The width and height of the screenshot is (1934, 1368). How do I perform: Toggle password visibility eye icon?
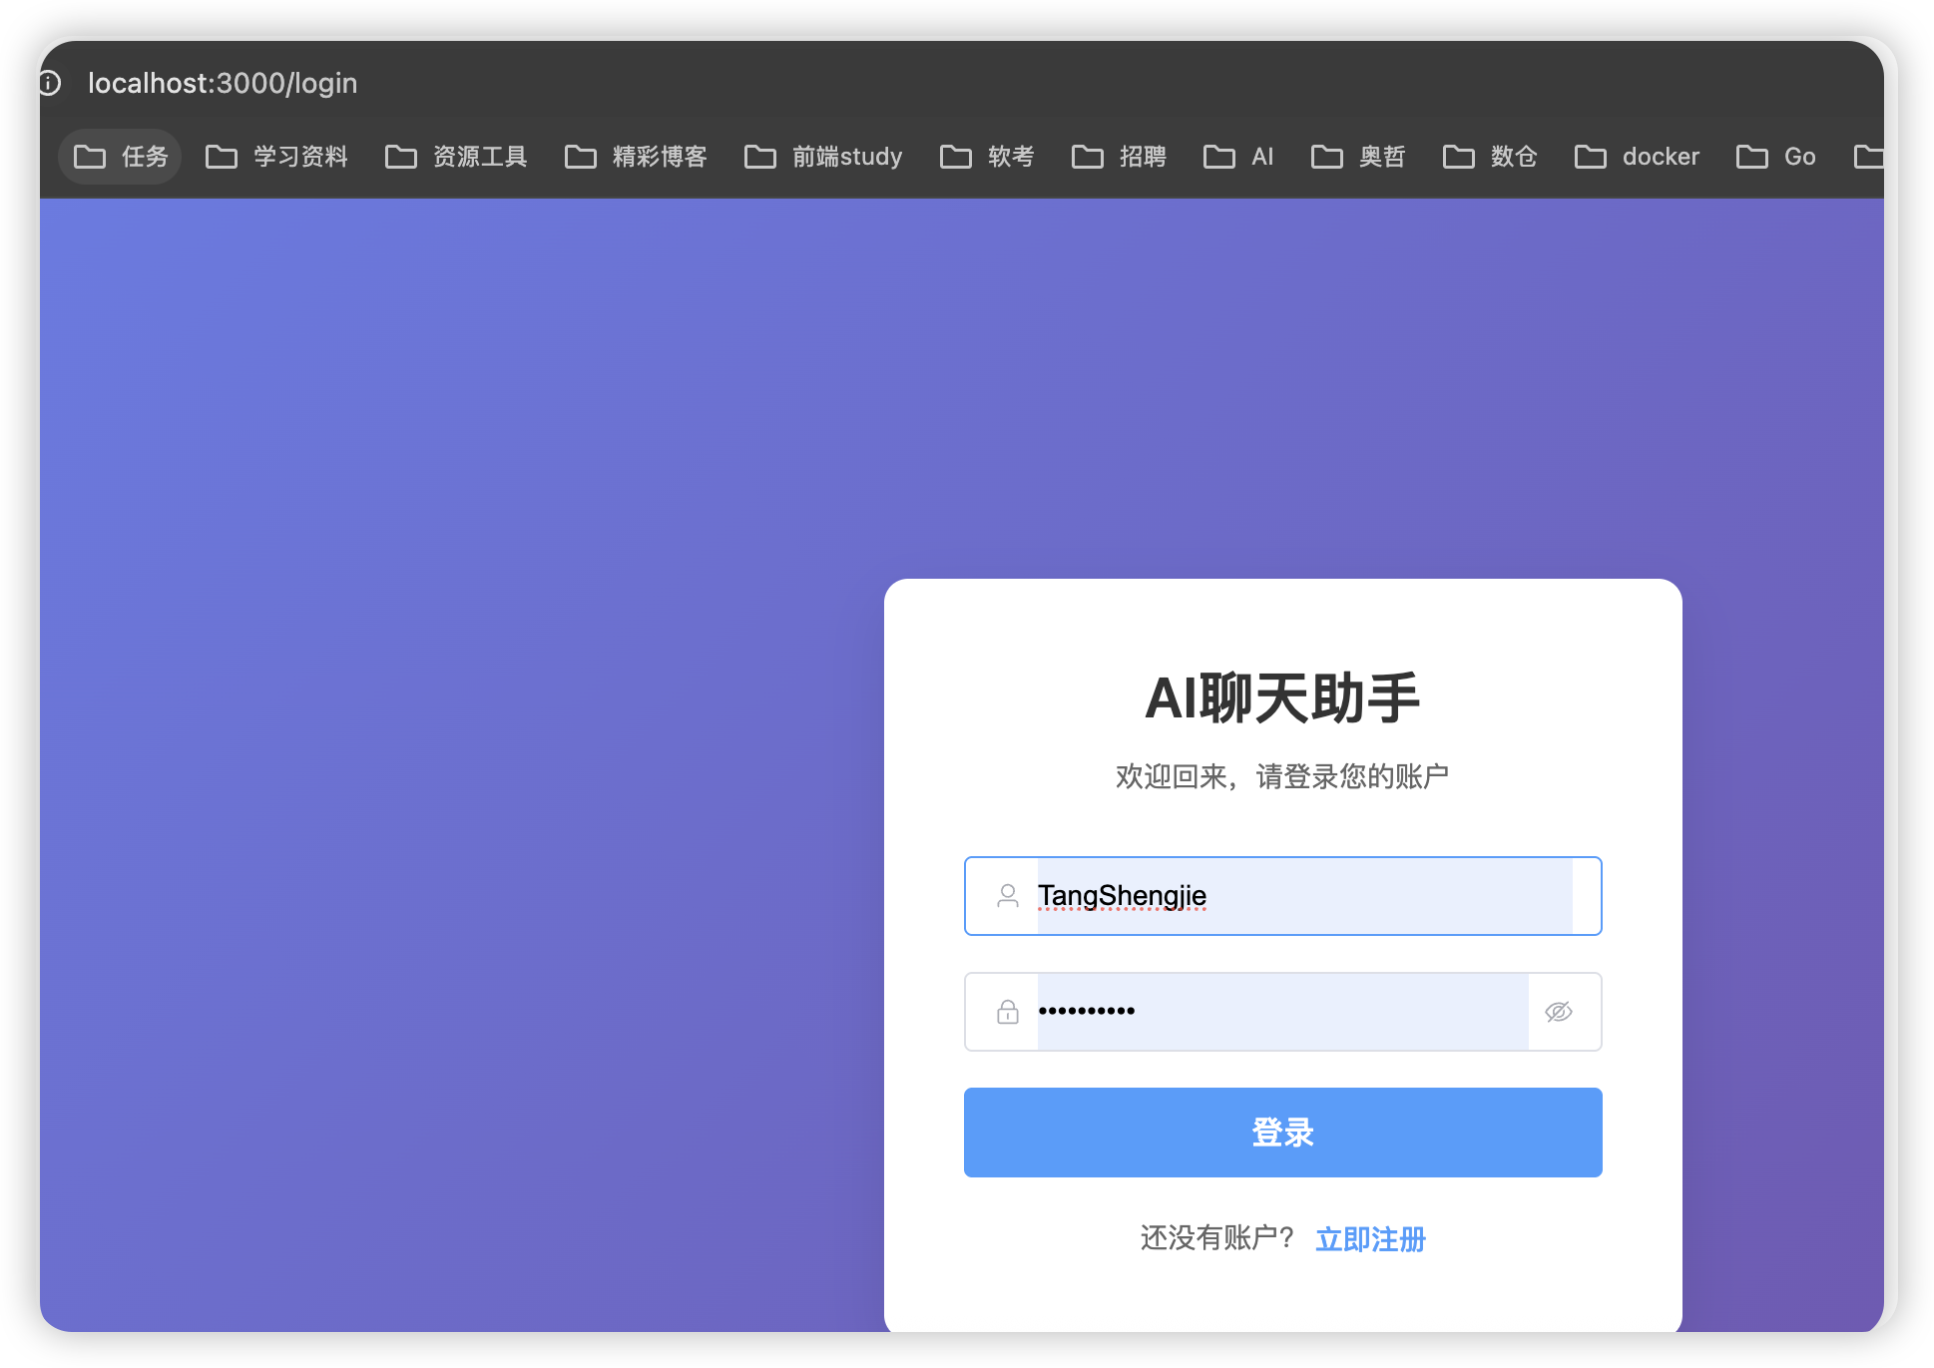click(x=1558, y=1012)
